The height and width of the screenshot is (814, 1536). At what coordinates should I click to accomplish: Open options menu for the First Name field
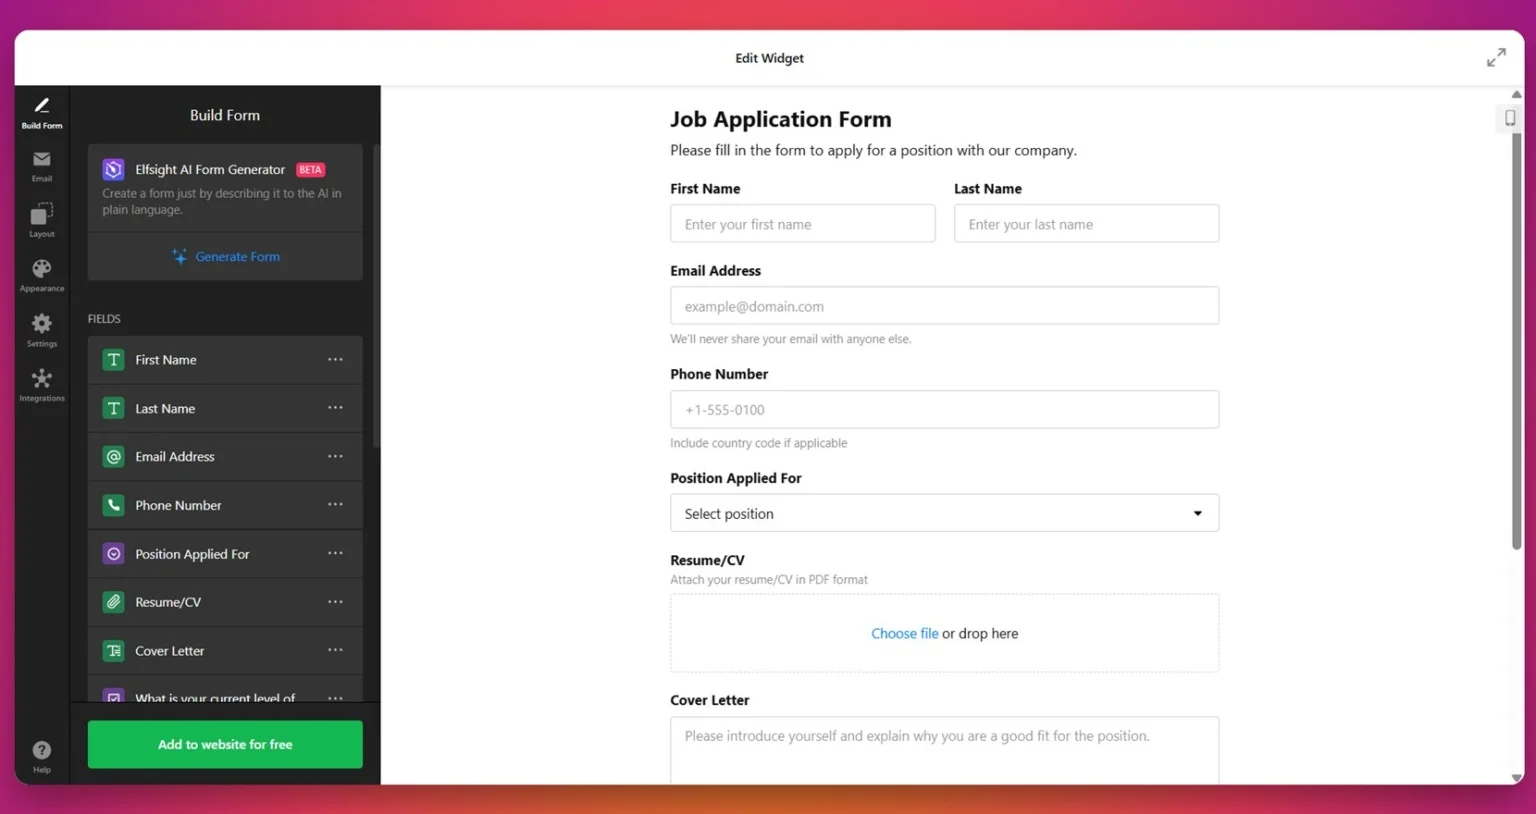pyautogui.click(x=335, y=359)
